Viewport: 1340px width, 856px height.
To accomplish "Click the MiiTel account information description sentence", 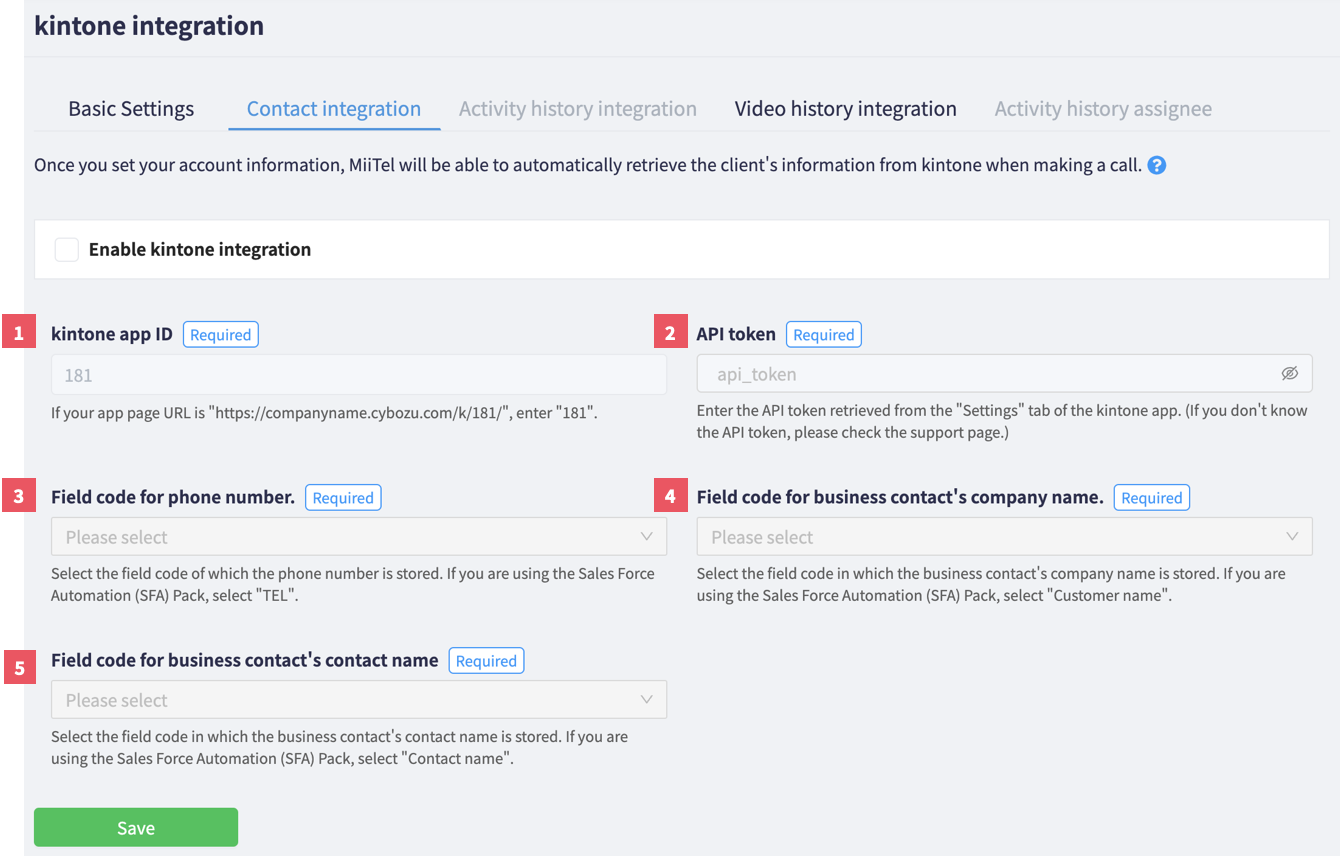I will click(588, 165).
